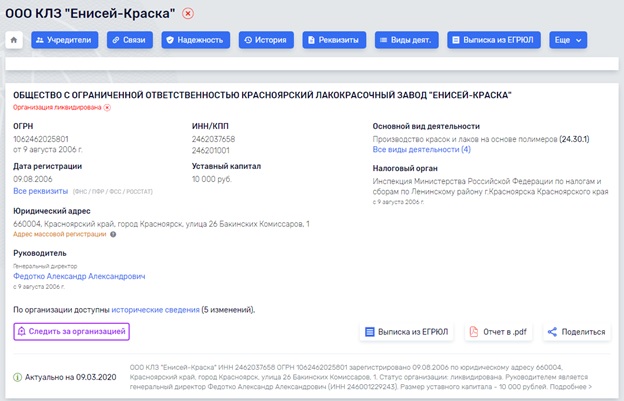The image size is (624, 401).
Task: Select INN value 2462037658
Action: [213, 139]
